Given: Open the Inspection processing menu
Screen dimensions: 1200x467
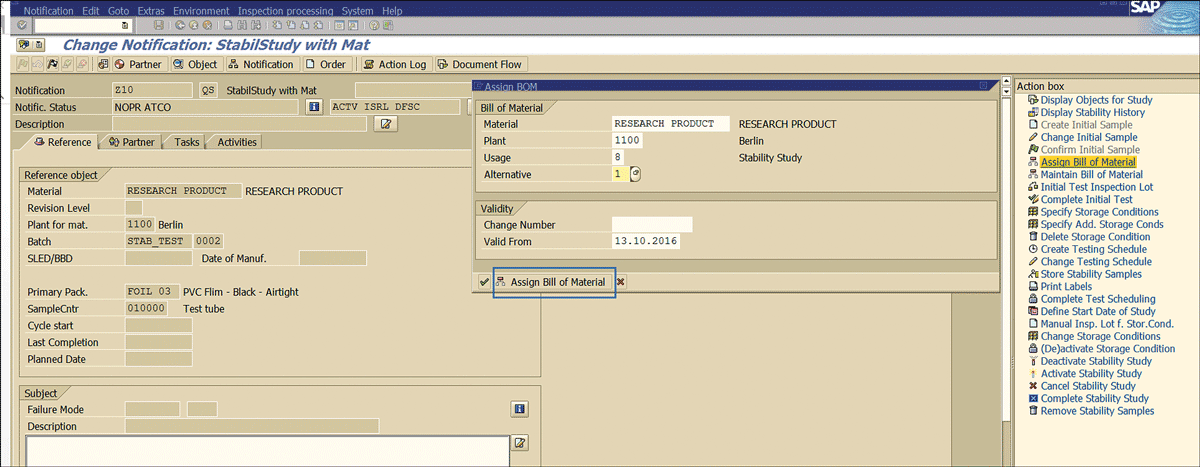Looking at the screenshot, I should (x=284, y=9).
